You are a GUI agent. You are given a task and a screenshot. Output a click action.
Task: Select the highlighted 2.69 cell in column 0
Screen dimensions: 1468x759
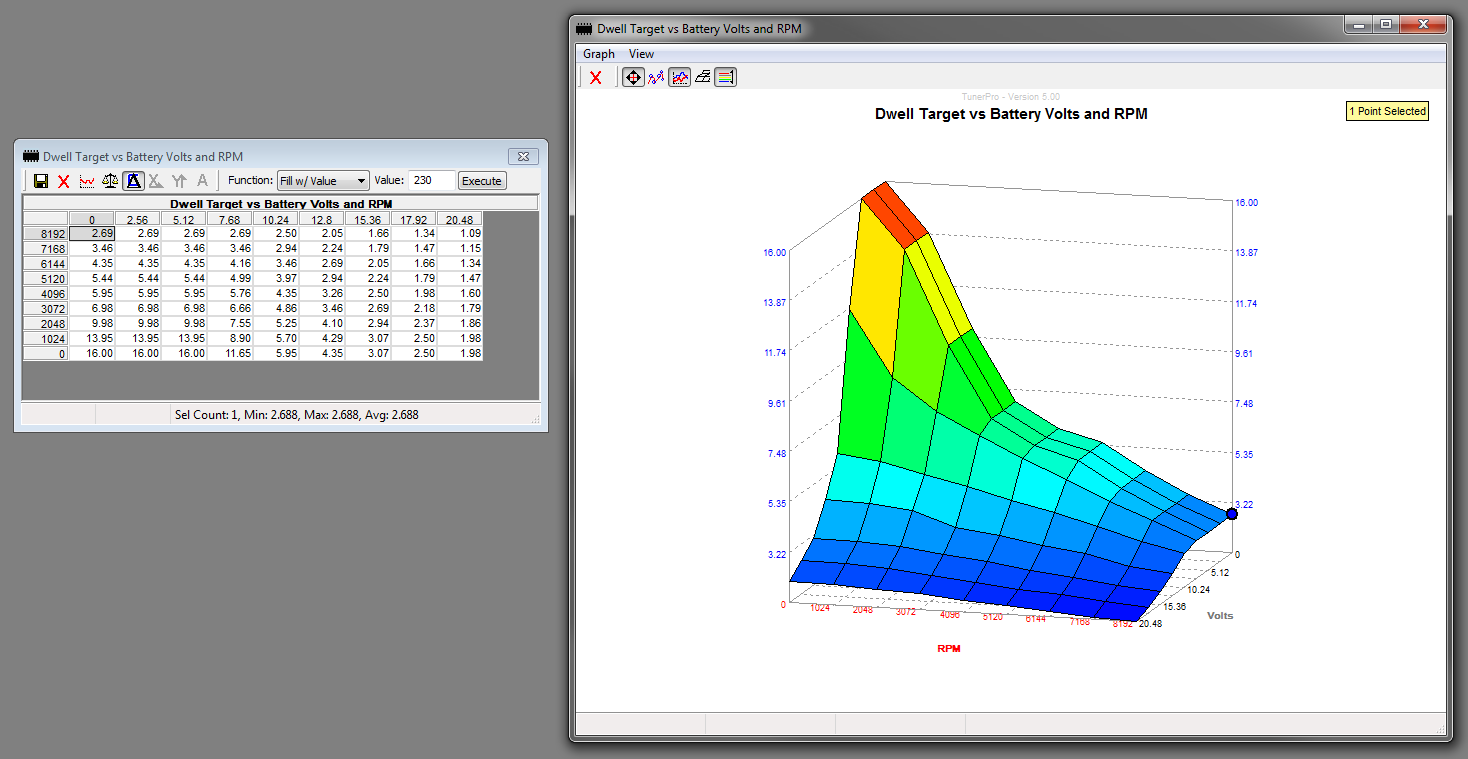tap(91, 233)
